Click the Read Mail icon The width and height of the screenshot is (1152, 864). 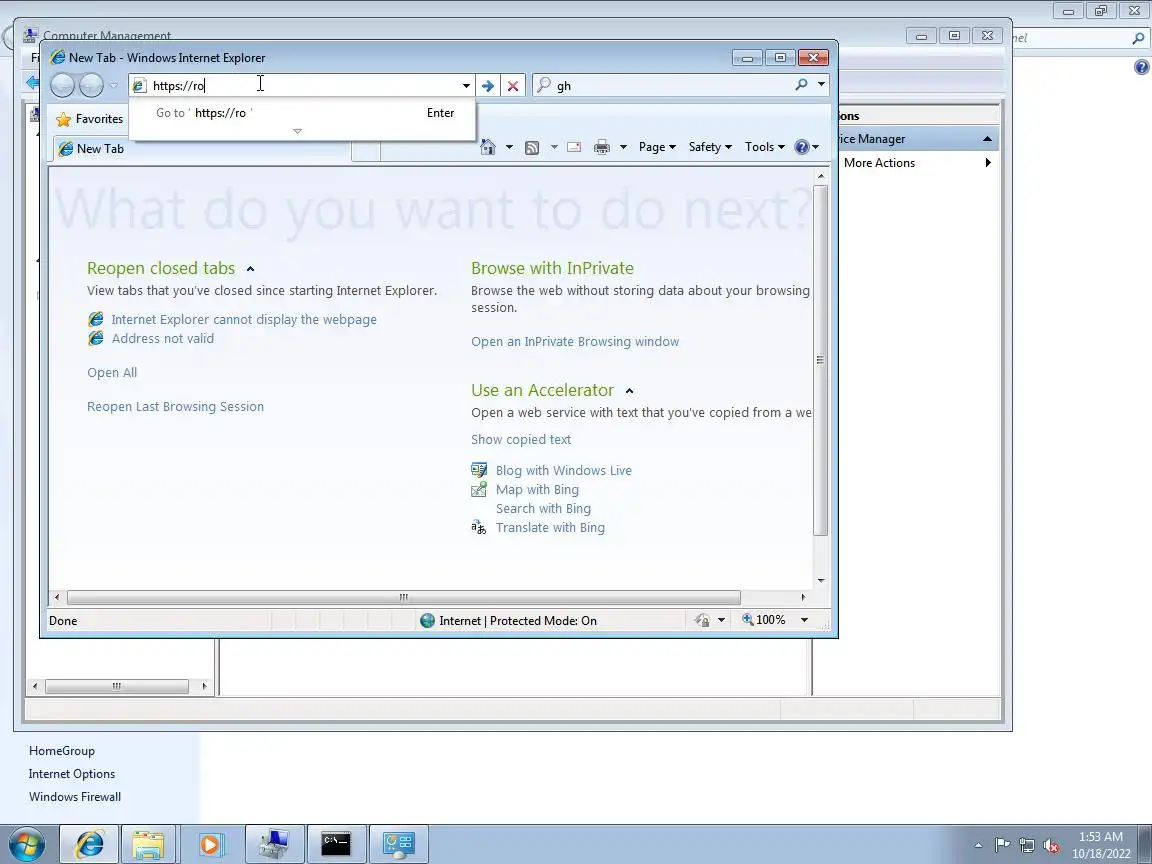574,147
